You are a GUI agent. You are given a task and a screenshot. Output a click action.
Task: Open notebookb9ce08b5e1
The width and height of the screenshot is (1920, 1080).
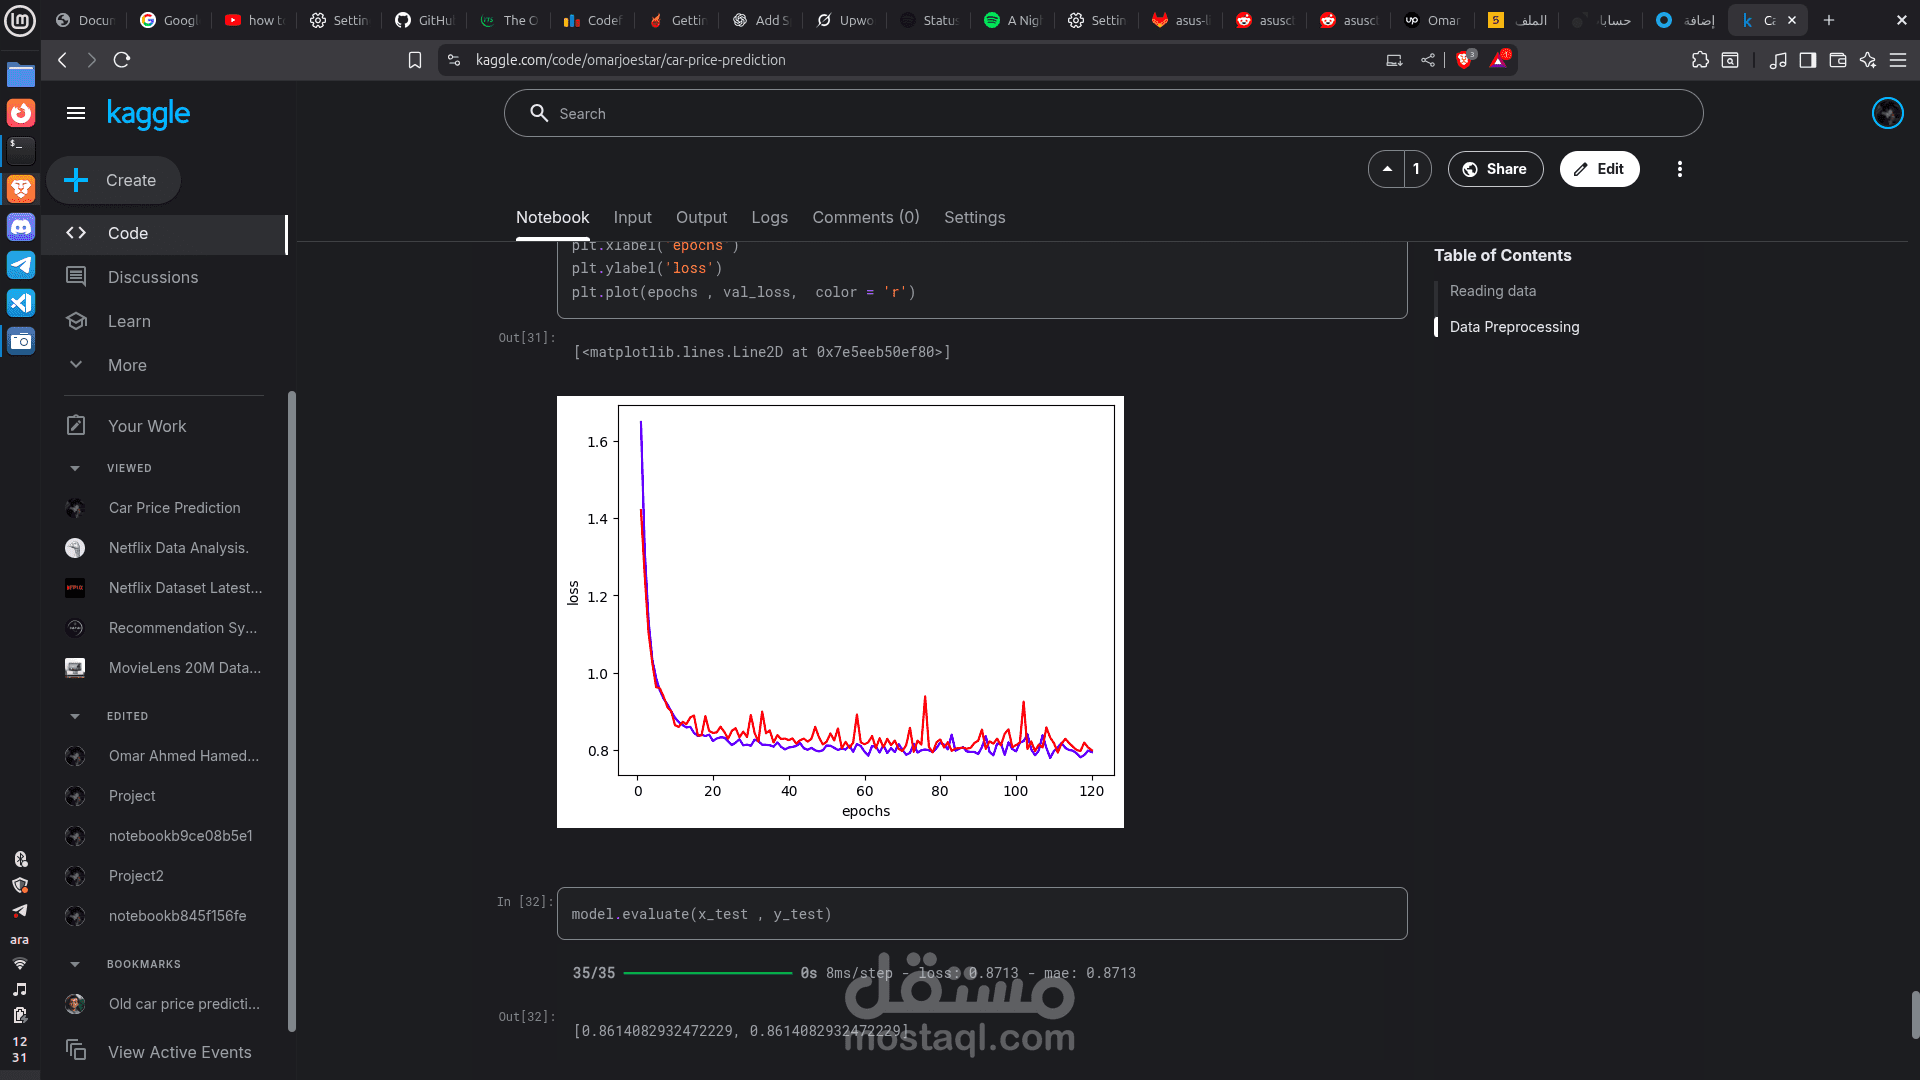coord(180,836)
